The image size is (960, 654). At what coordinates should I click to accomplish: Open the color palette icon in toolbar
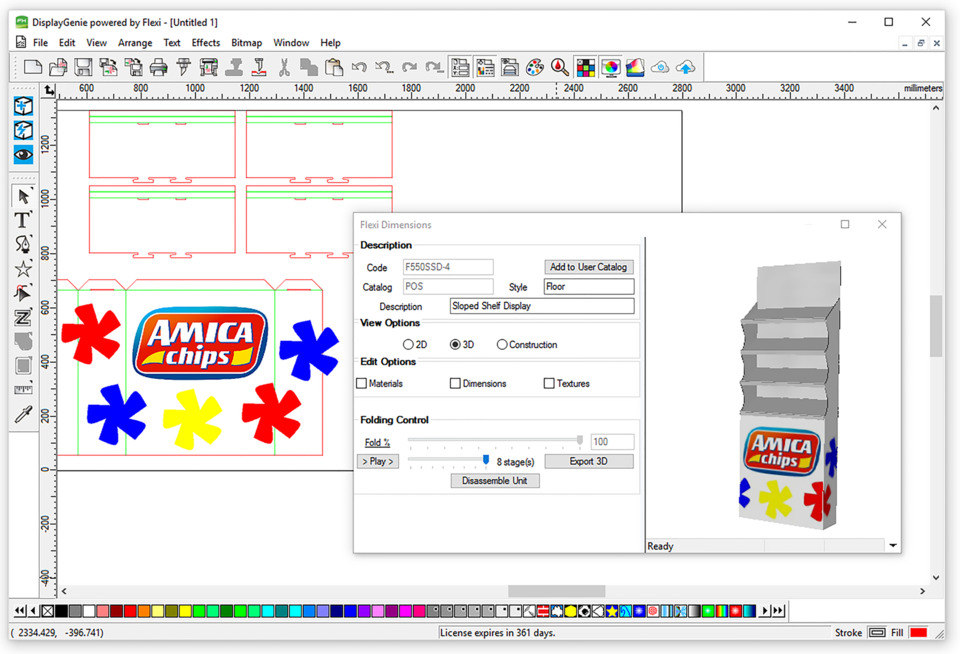coord(535,68)
